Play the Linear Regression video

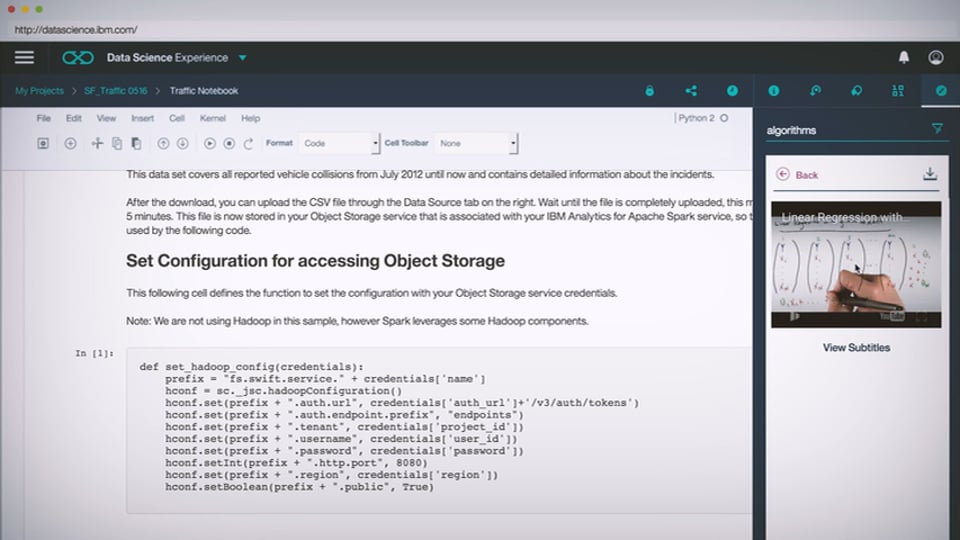pyautogui.click(x=855, y=265)
